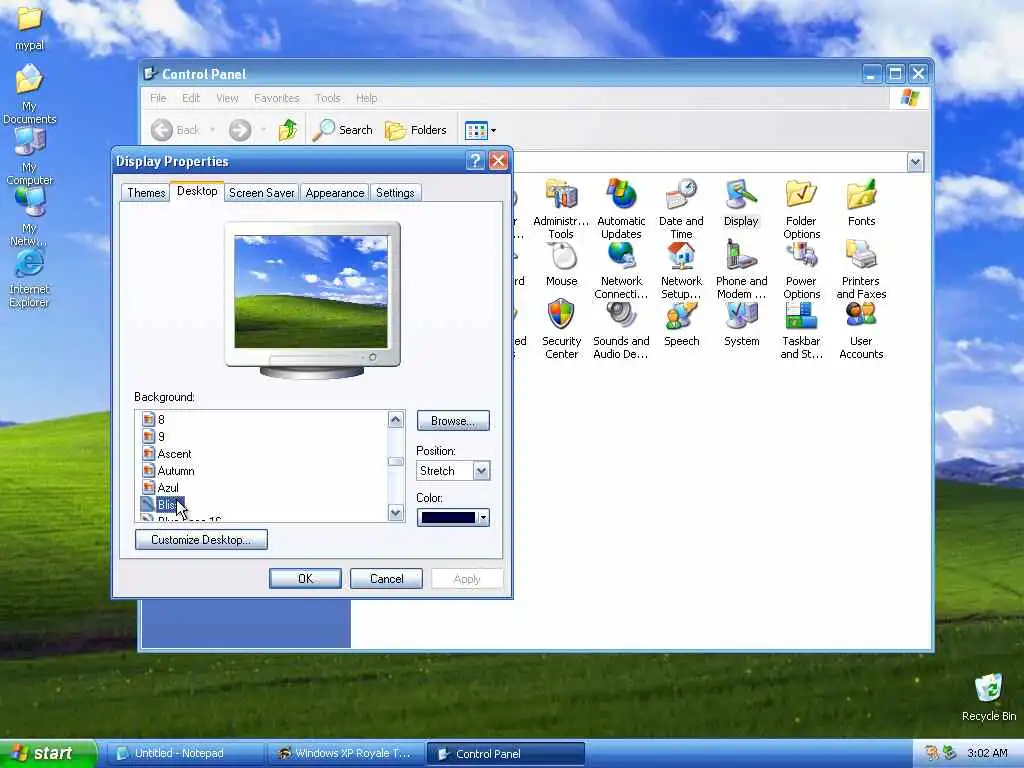Click the Up folder toolbar icon
Screen dimensions: 1024x768
pos(288,130)
